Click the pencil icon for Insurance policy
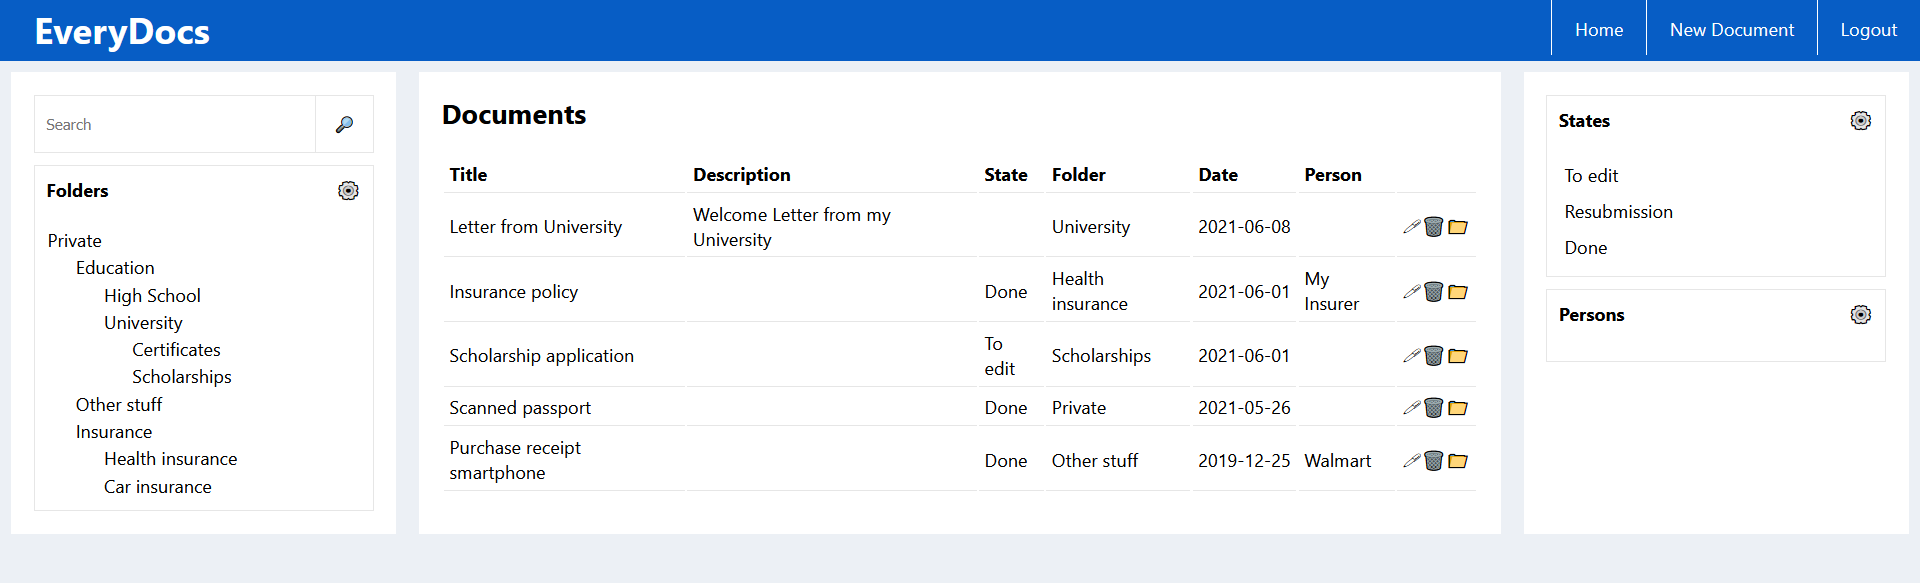This screenshot has width=1920, height=583. point(1411,292)
